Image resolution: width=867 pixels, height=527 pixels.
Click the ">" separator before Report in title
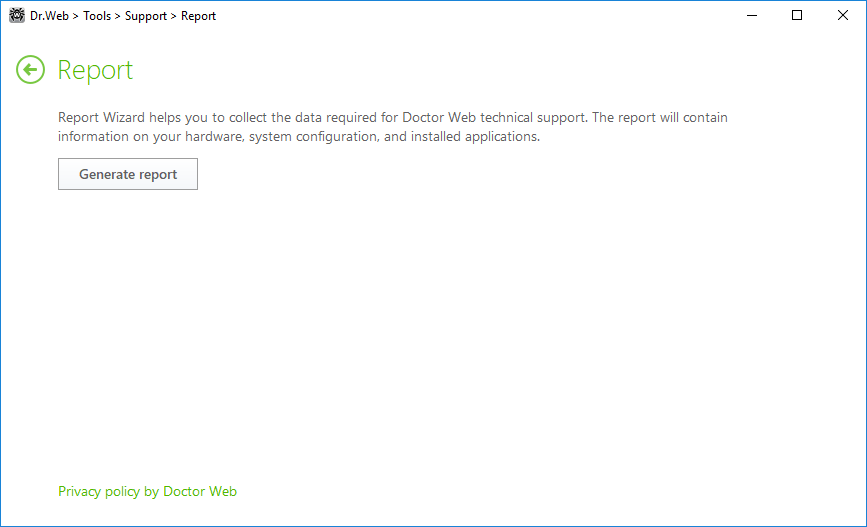click(x=174, y=17)
